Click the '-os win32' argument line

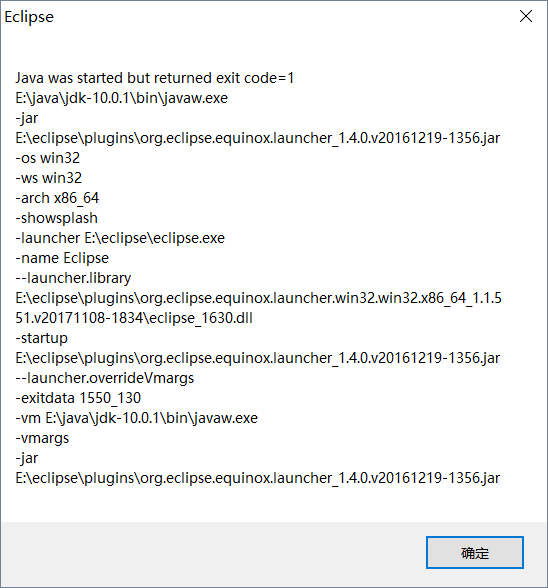coord(48,158)
